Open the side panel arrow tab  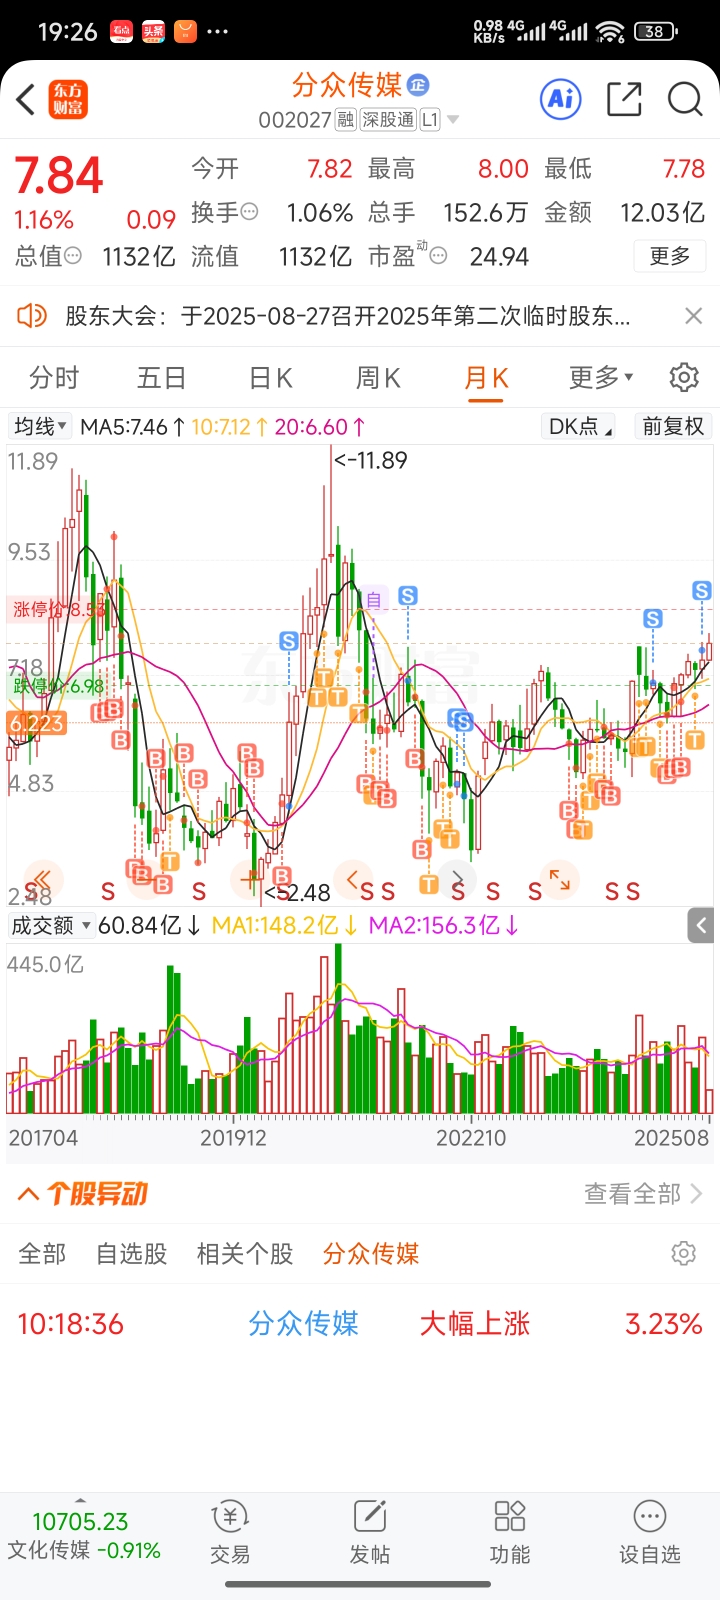[701, 926]
